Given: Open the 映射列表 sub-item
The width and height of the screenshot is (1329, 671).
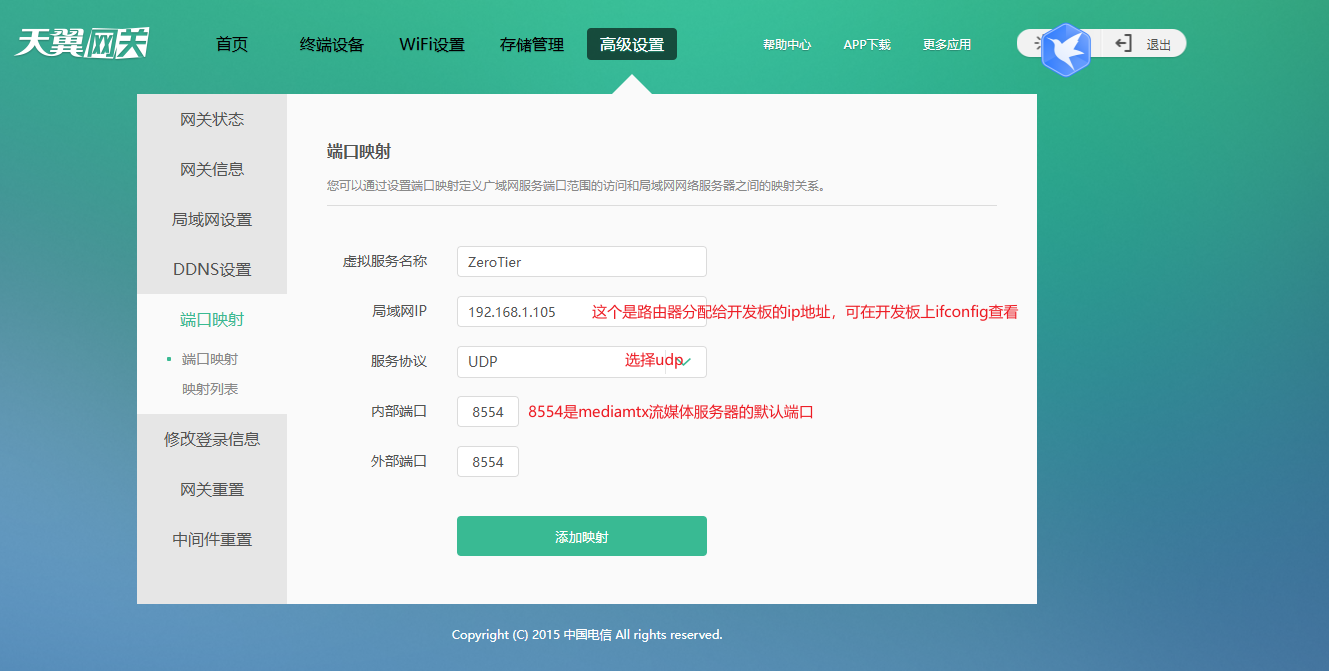Looking at the screenshot, I should point(210,389).
